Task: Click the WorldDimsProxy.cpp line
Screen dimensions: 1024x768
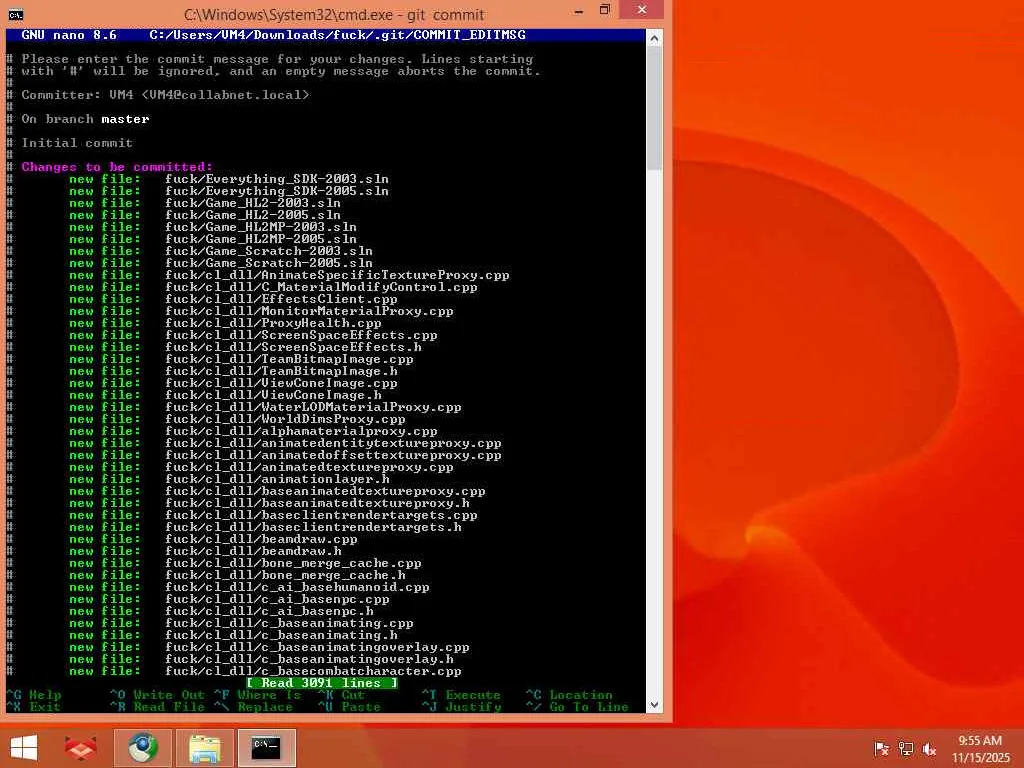Action: 285,419
